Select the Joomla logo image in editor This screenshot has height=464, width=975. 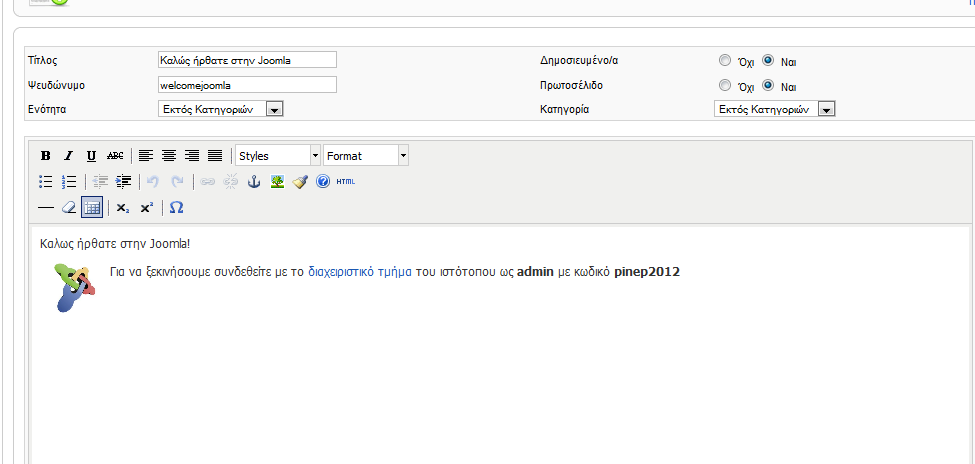pos(75,287)
